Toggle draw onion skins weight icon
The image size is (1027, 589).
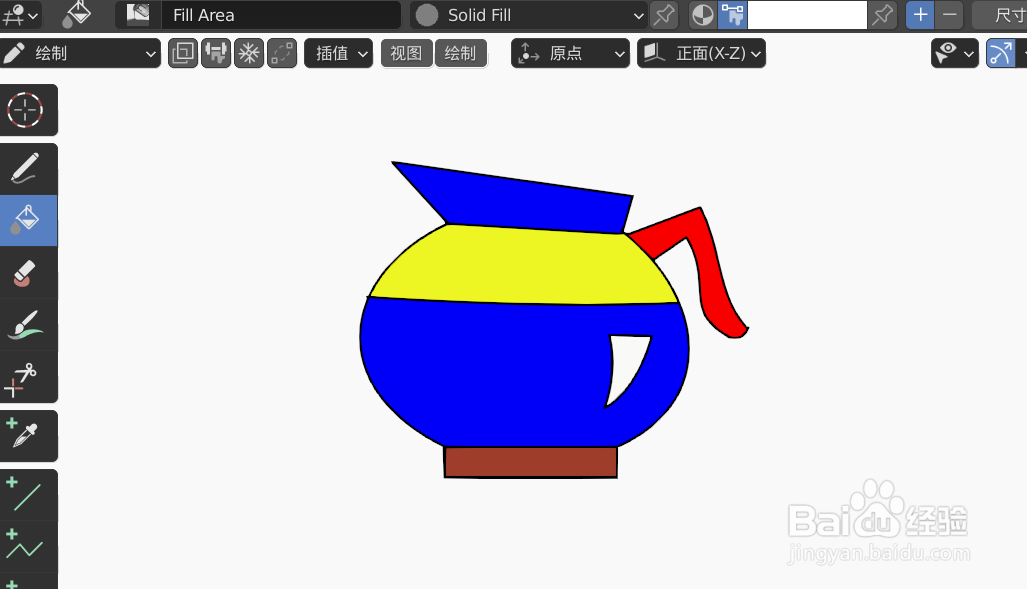215,53
